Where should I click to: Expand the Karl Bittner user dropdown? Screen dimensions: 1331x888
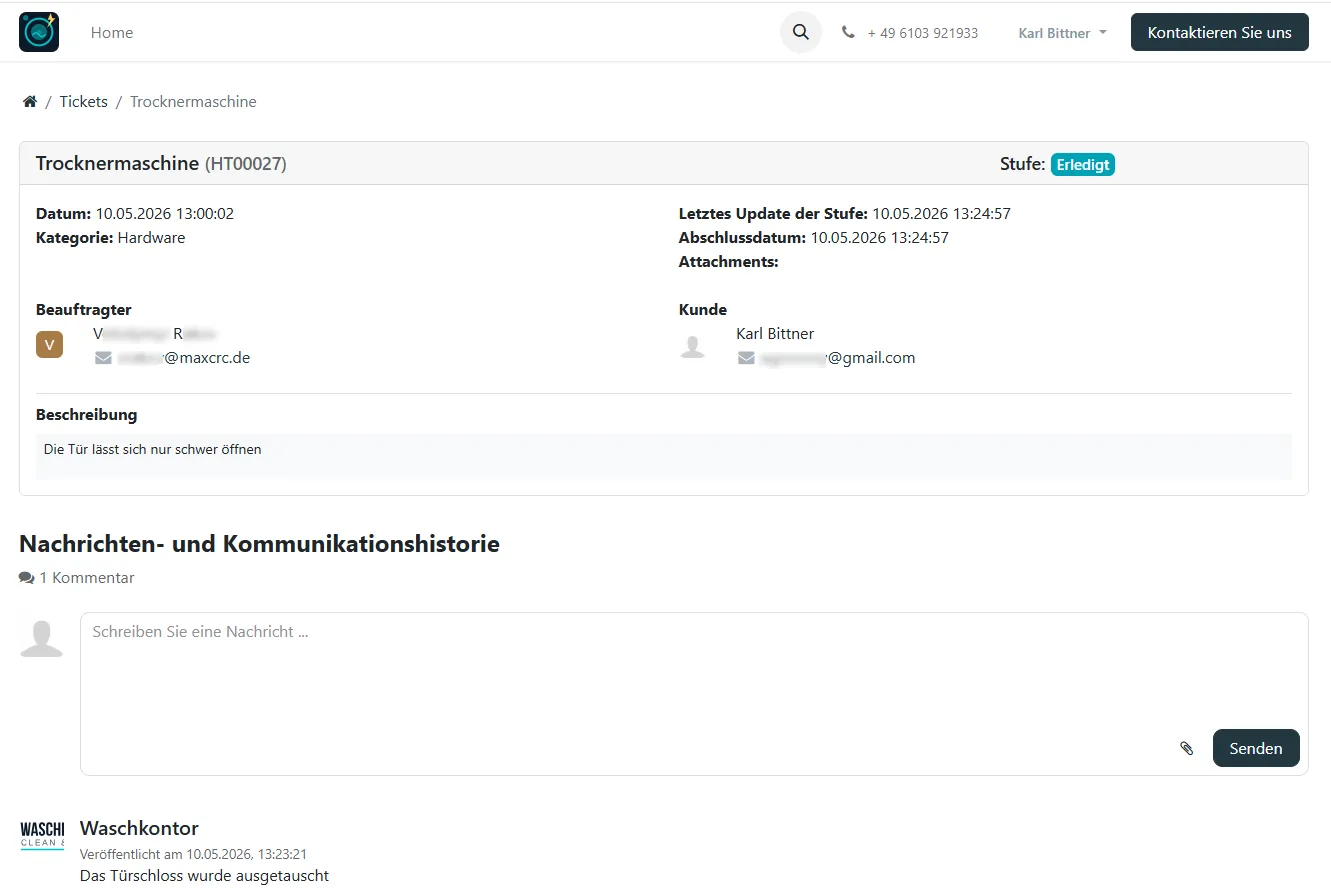coord(1062,33)
